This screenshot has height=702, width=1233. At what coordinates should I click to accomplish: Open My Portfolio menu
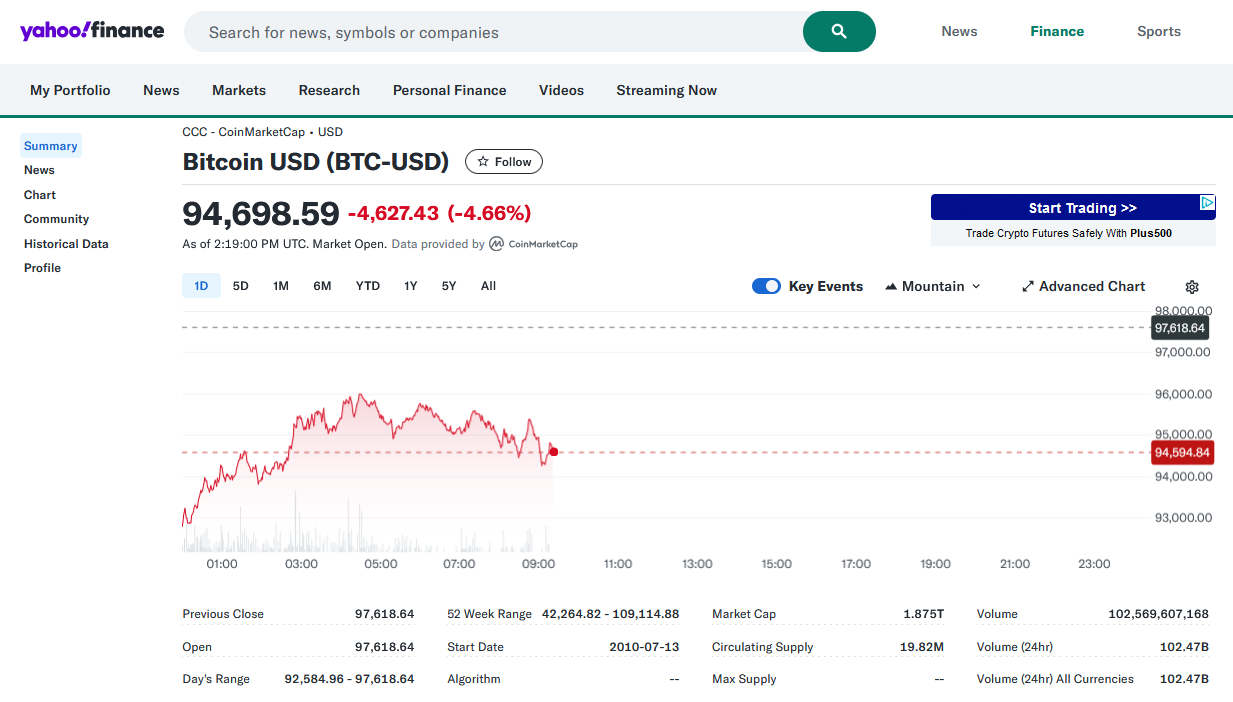click(70, 90)
